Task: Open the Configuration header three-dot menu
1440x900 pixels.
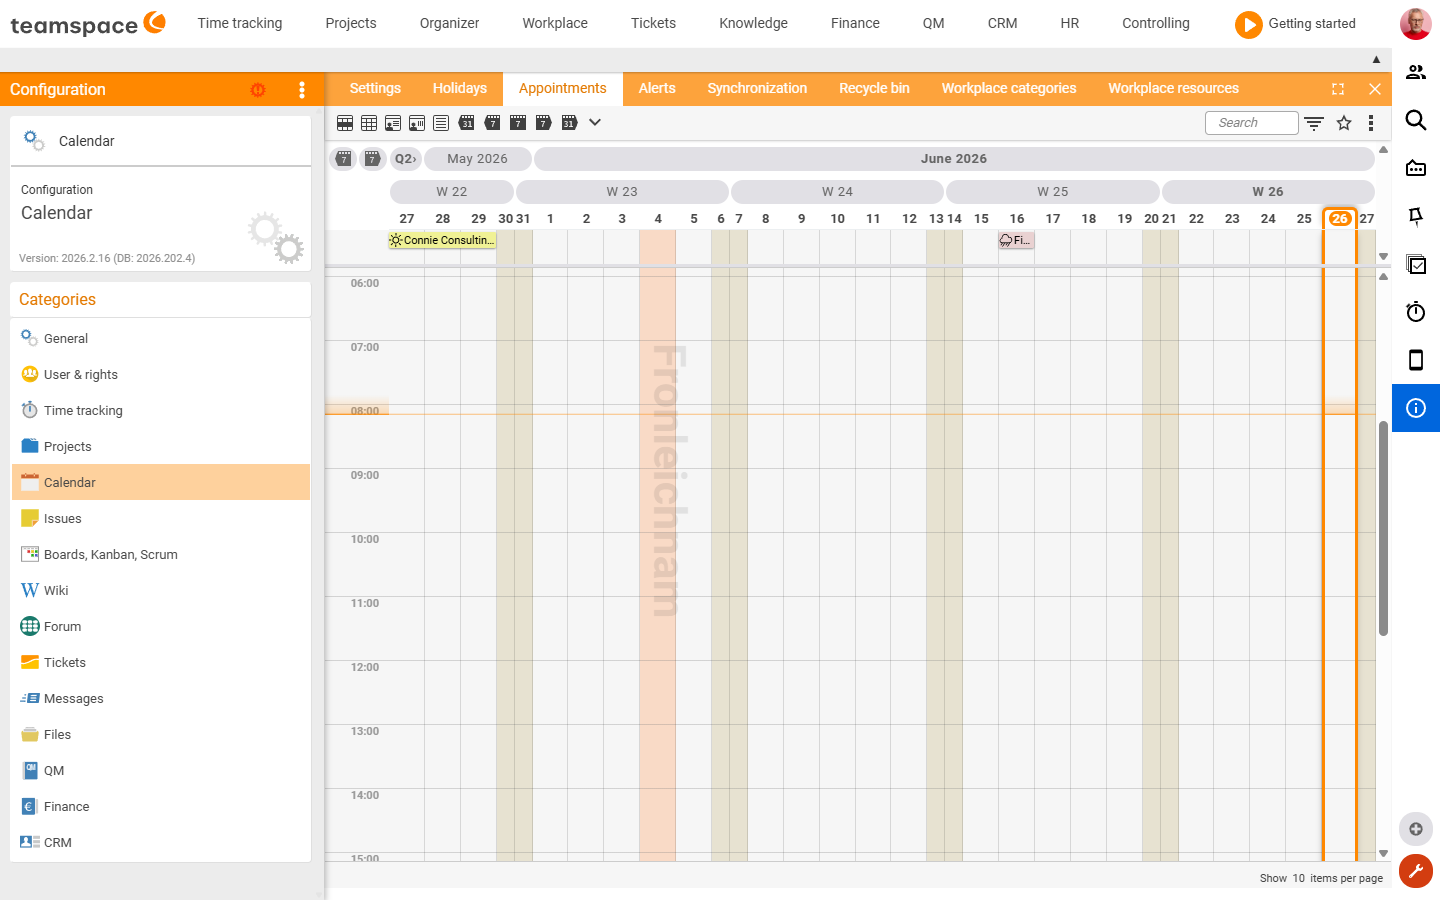Action: point(302,90)
